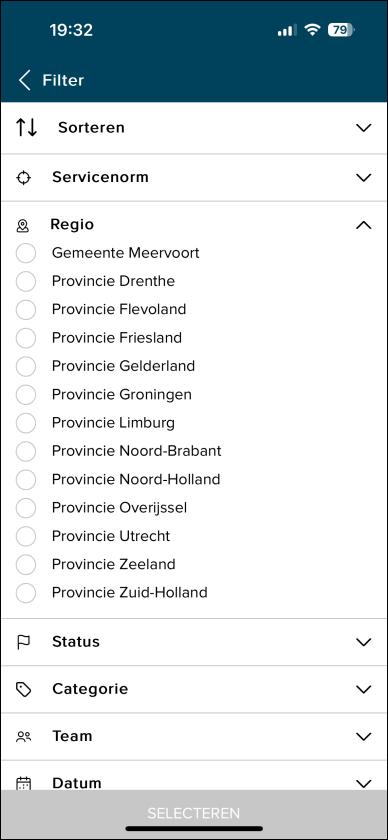Click the map pin icon beside Regio
388x840 pixels.
pos(23,226)
